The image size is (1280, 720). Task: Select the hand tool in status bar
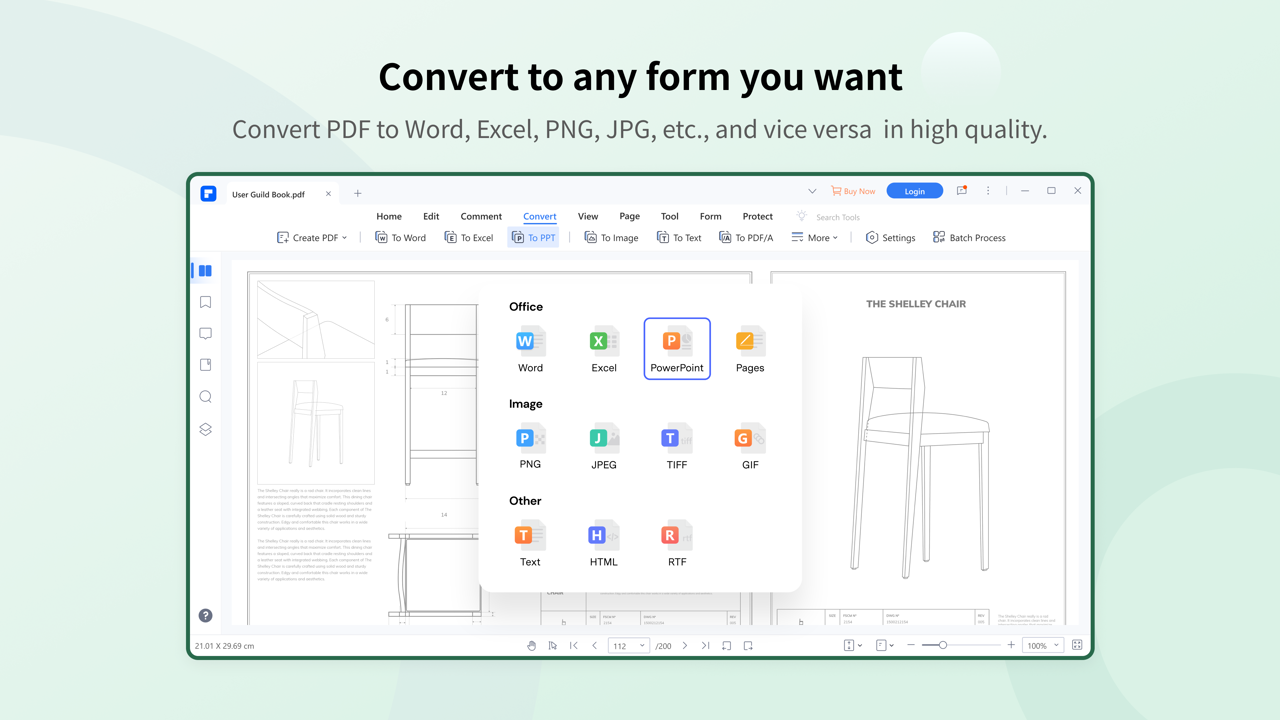(x=532, y=646)
